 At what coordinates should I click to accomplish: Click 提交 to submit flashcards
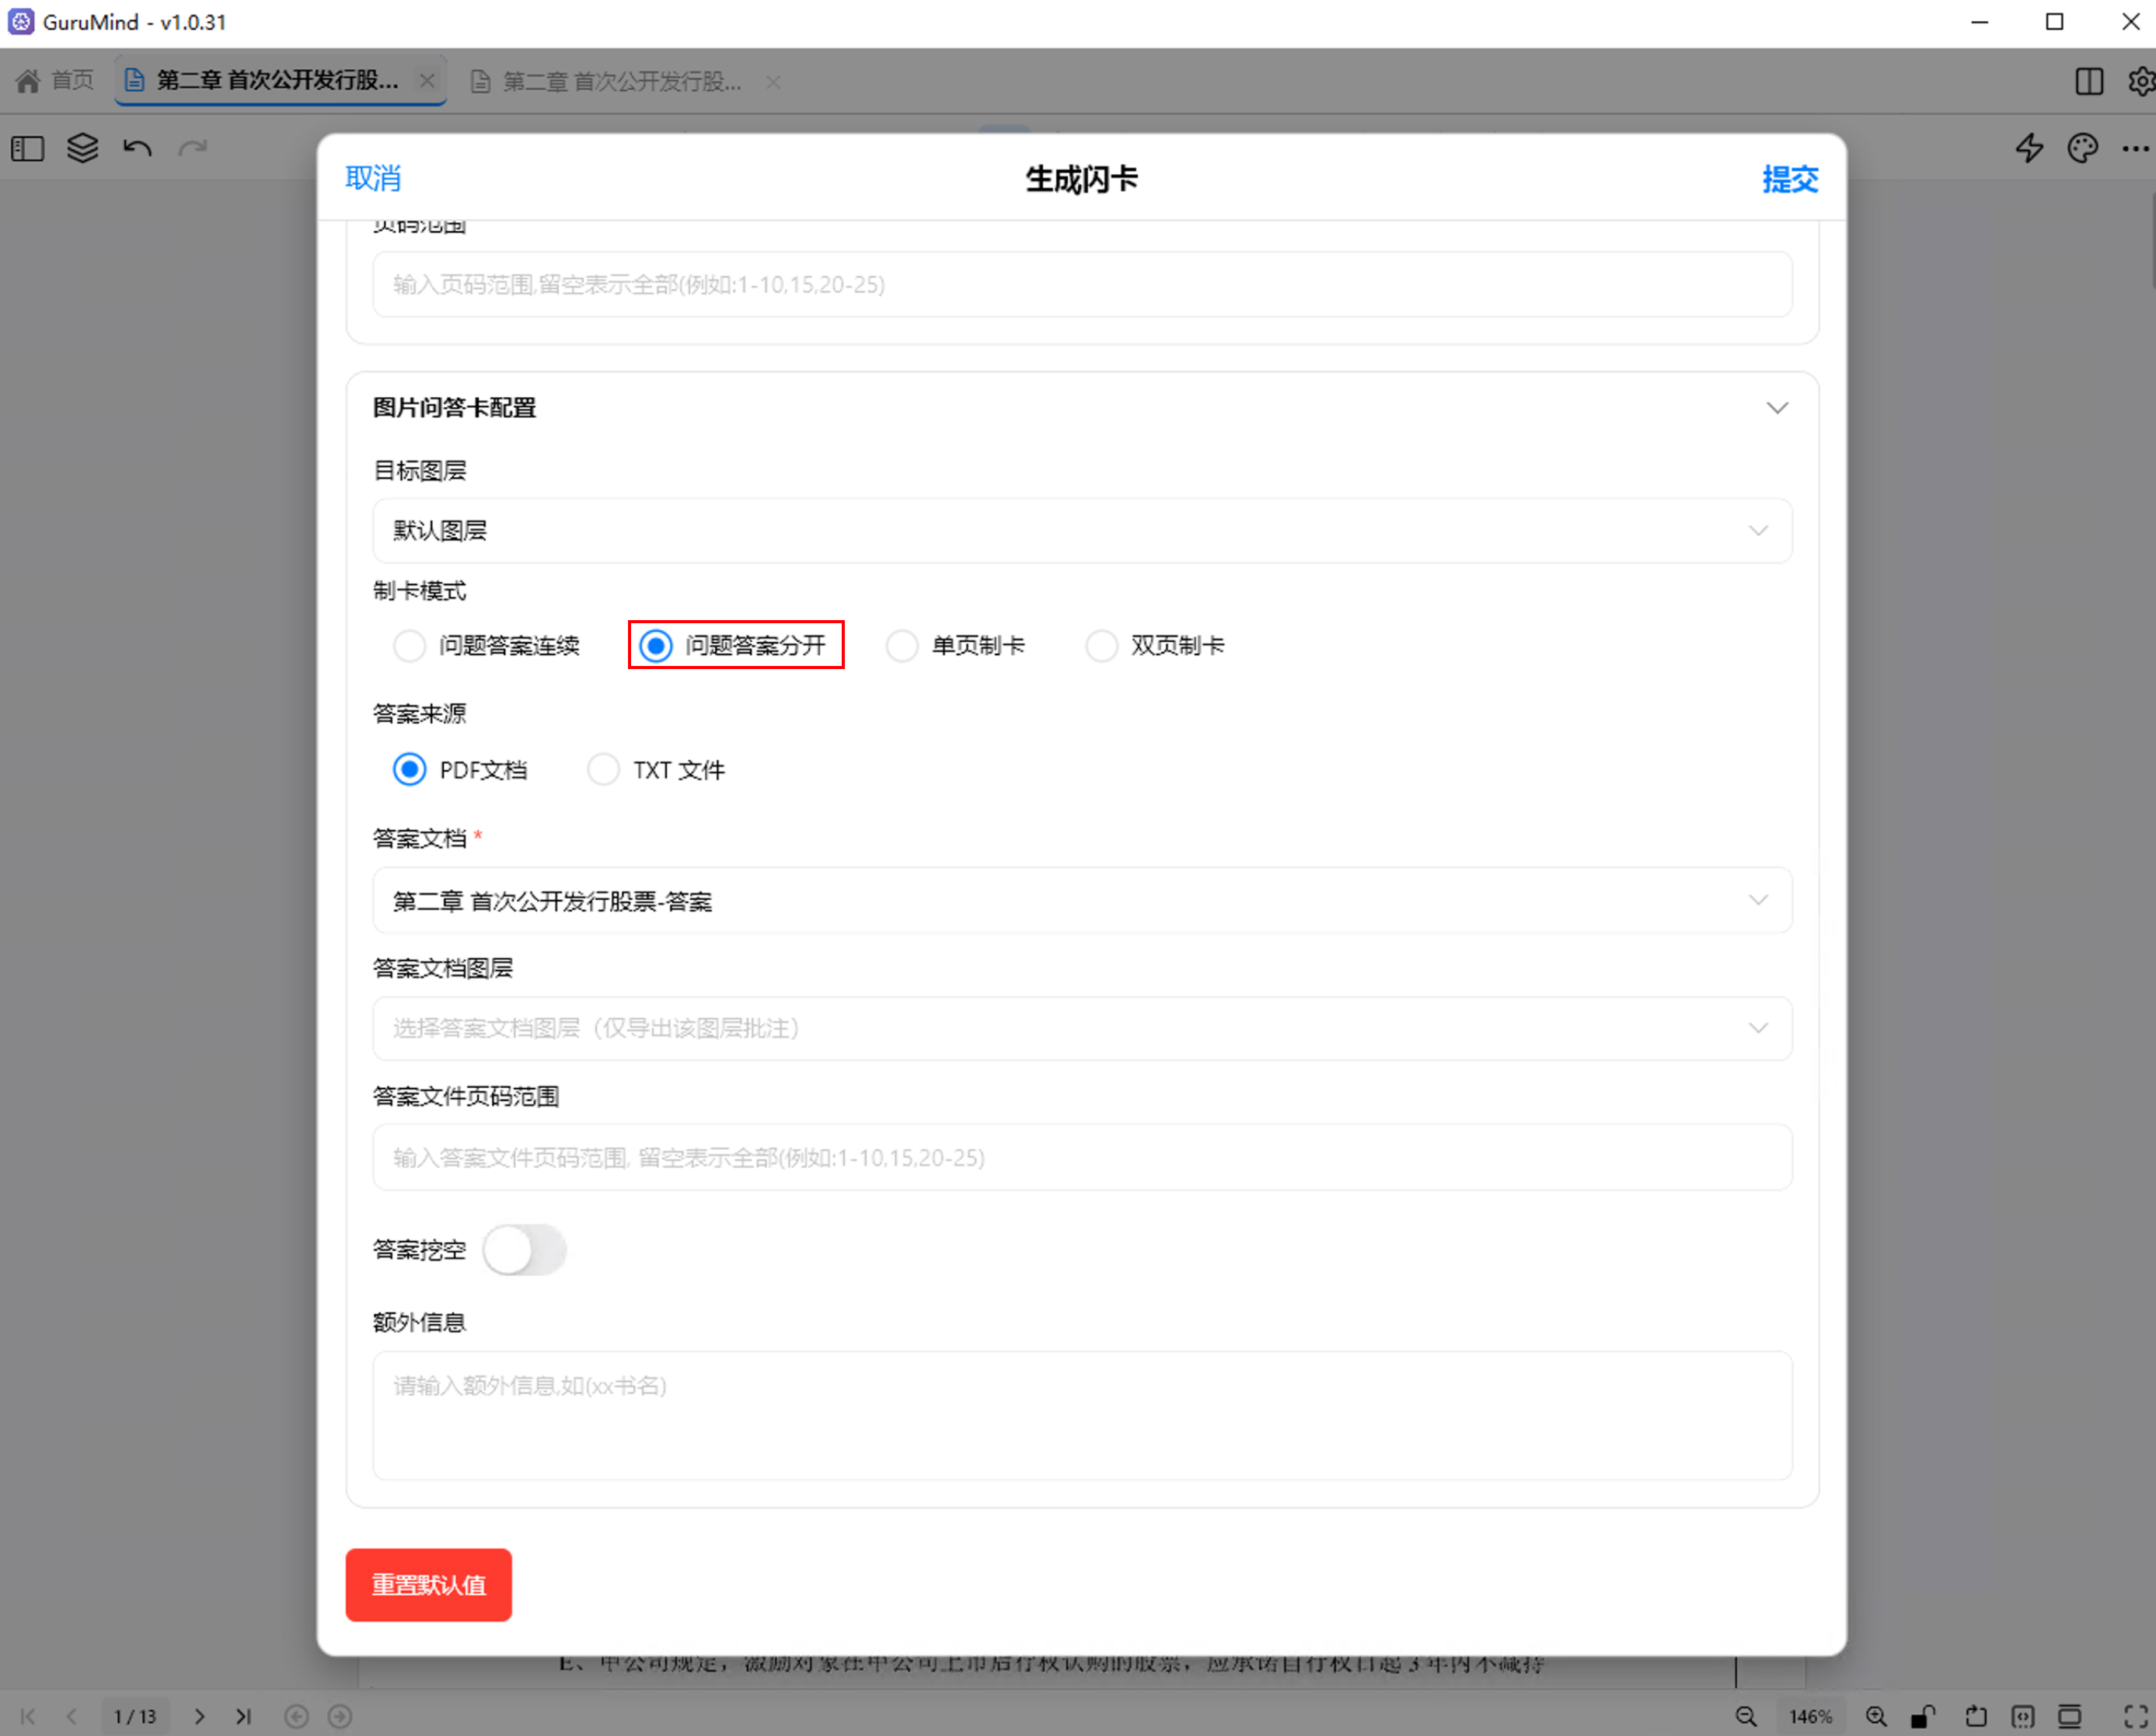point(1790,179)
